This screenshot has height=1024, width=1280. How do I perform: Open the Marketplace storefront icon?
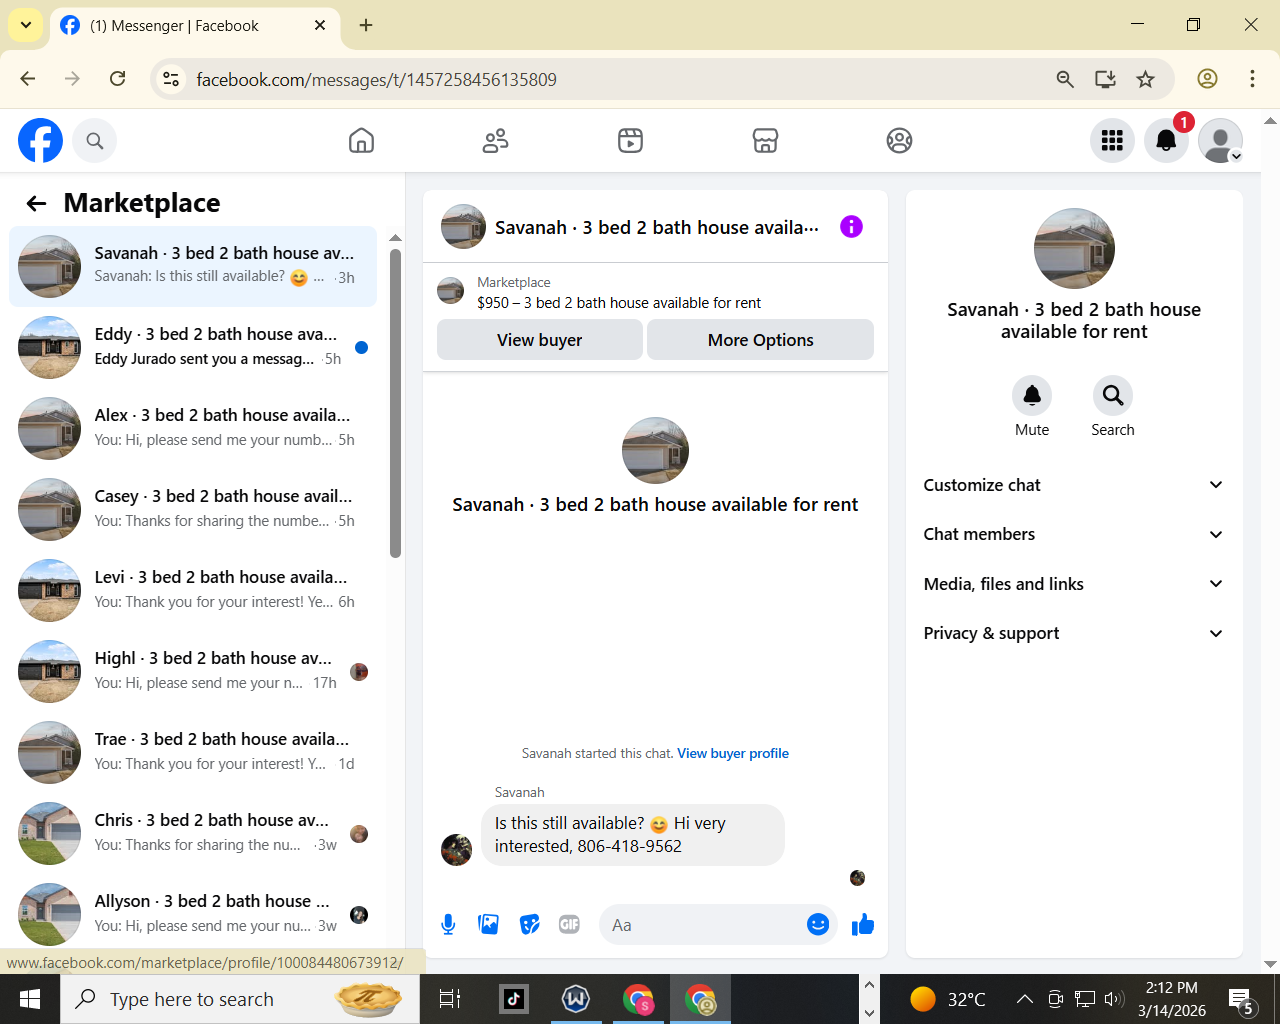click(765, 141)
